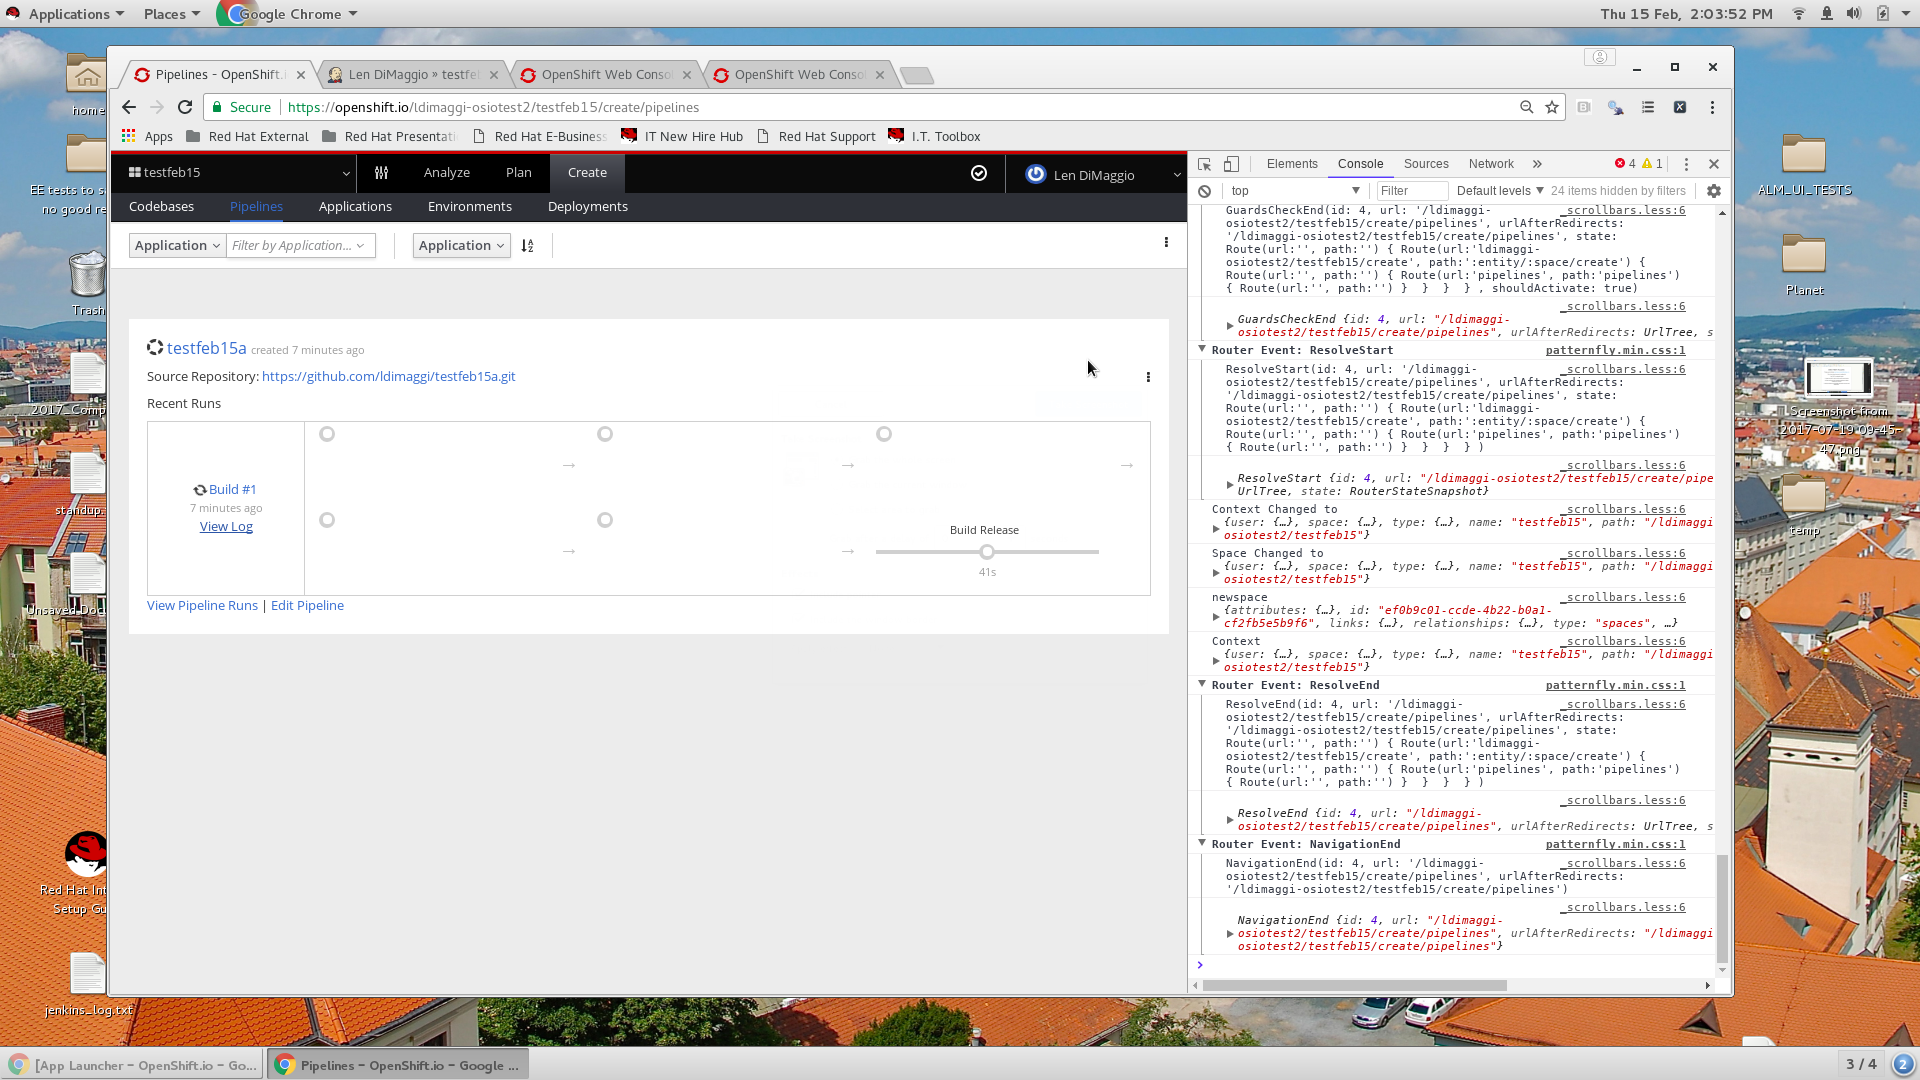This screenshot has height=1080, width=1920.
Task: Clear the DevTools console
Action: click(x=1204, y=191)
